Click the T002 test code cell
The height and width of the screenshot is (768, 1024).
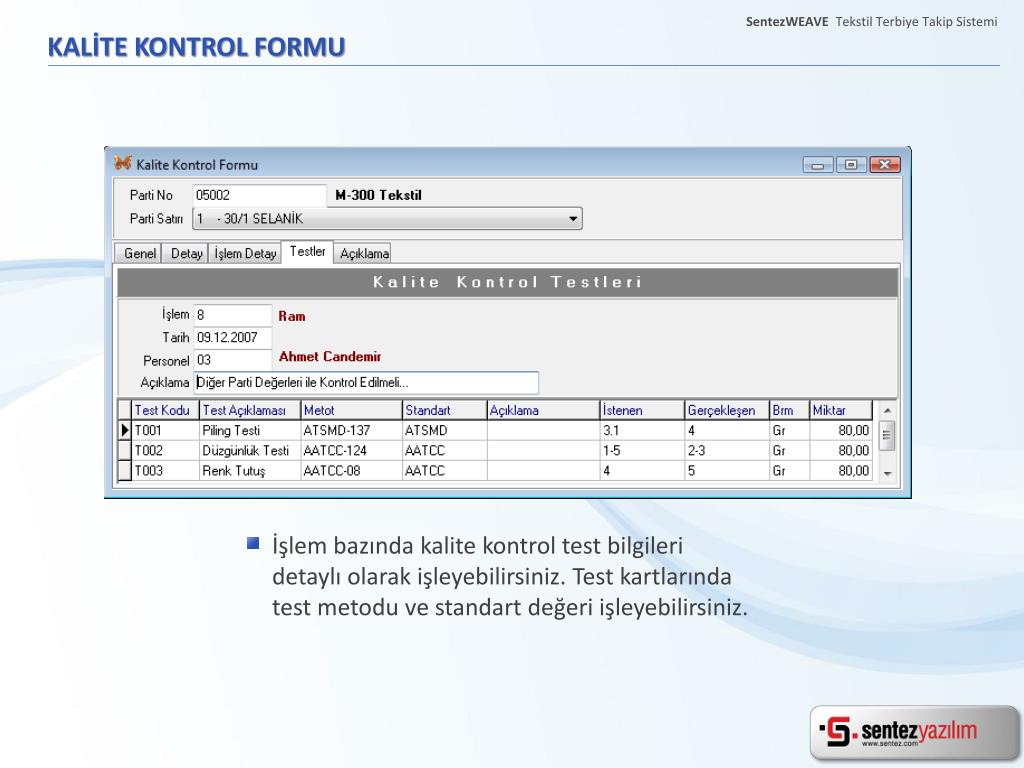[165, 451]
